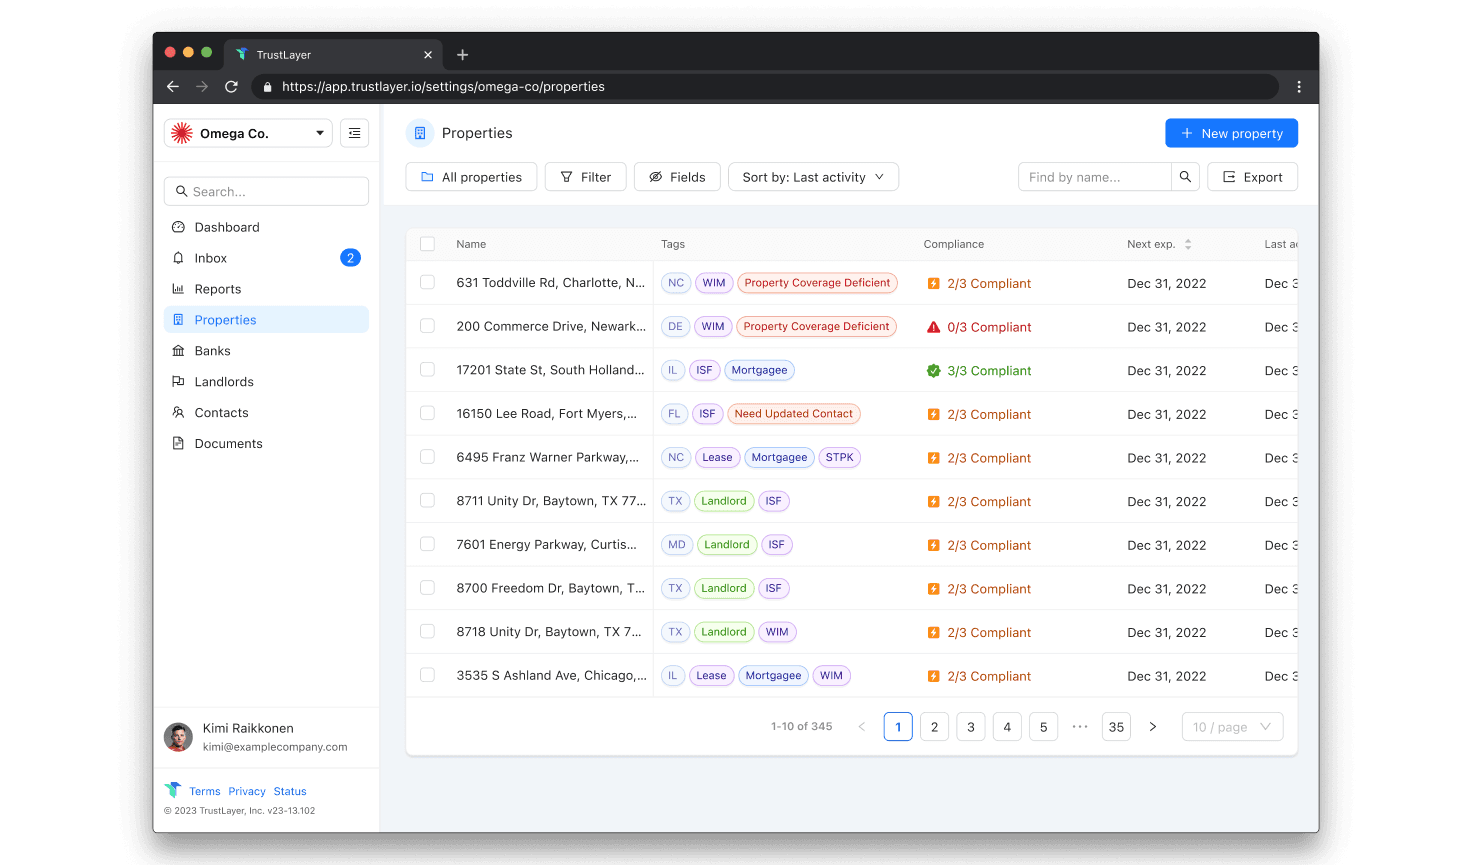Screen dimensions: 1472x865
Task: Collapse the sidebar with the menu-fold icon
Action: (354, 133)
